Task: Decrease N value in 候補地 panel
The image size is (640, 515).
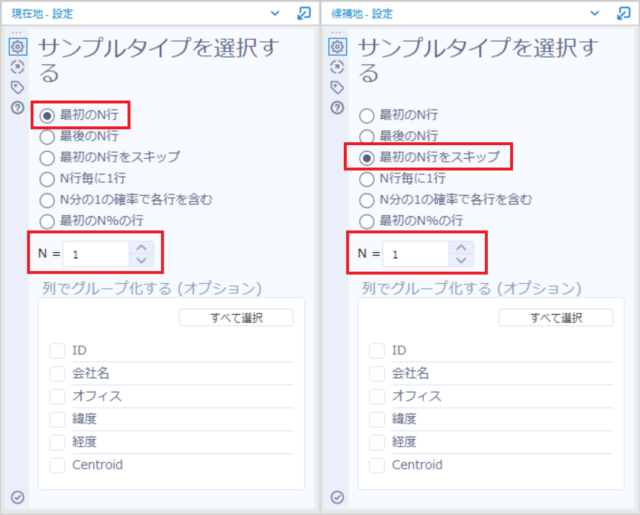Action: pos(461,260)
